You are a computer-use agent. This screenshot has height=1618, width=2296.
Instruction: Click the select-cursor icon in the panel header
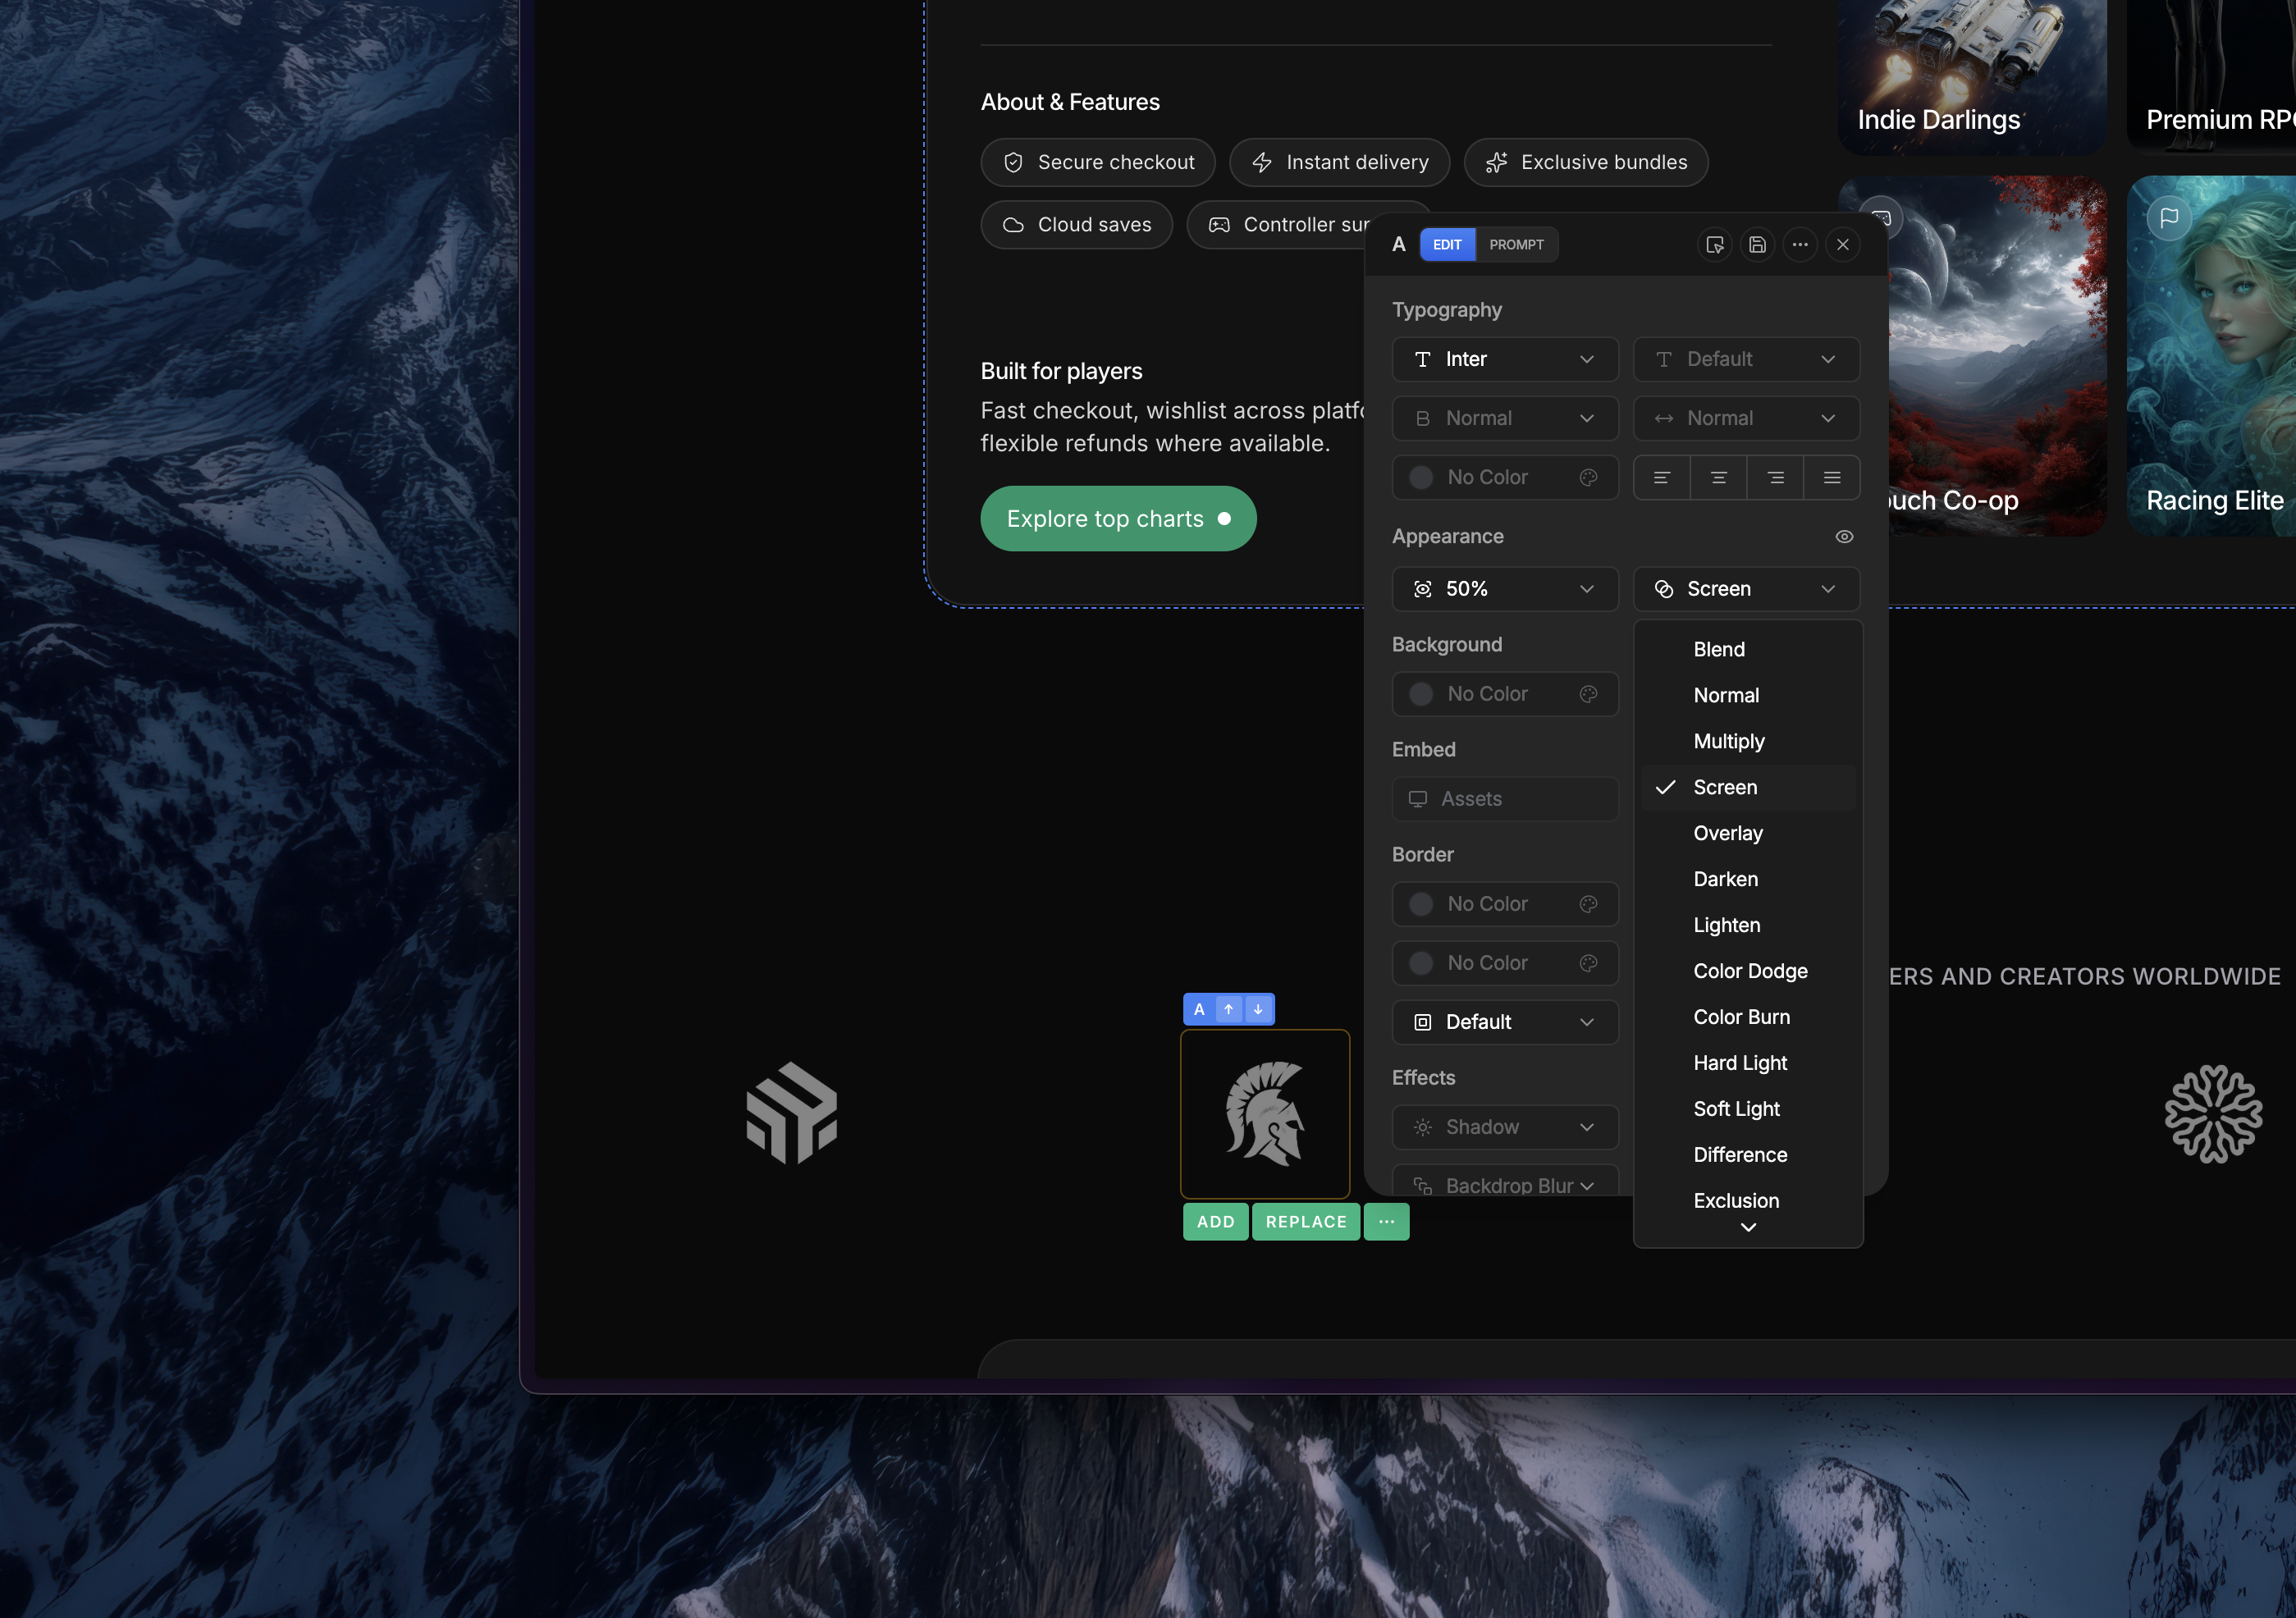[x=1714, y=244]
